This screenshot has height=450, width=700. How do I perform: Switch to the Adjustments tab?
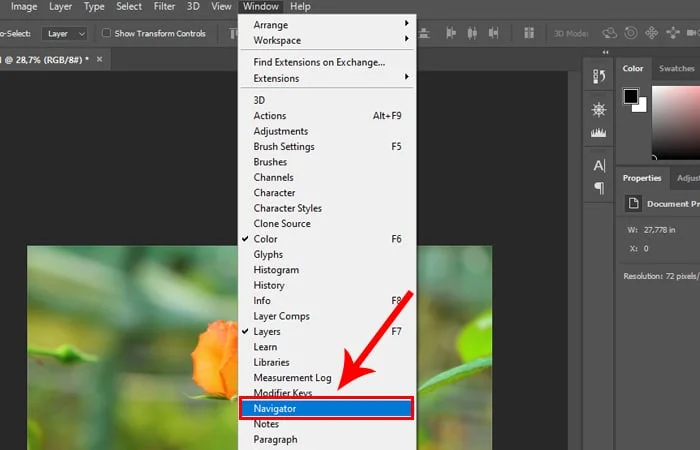point(688,178)
